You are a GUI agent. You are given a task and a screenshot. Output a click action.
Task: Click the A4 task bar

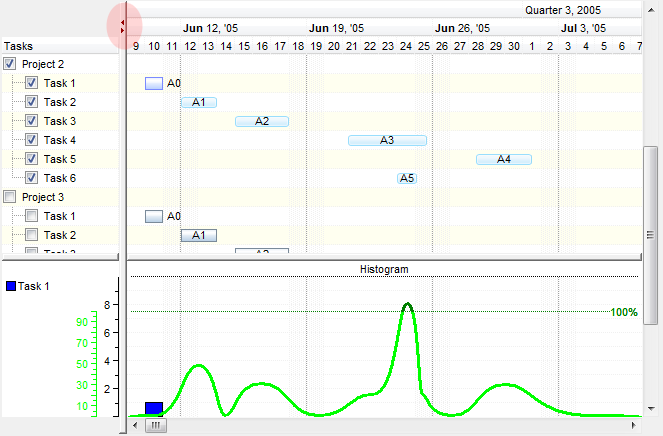click(x=503, y=159)
